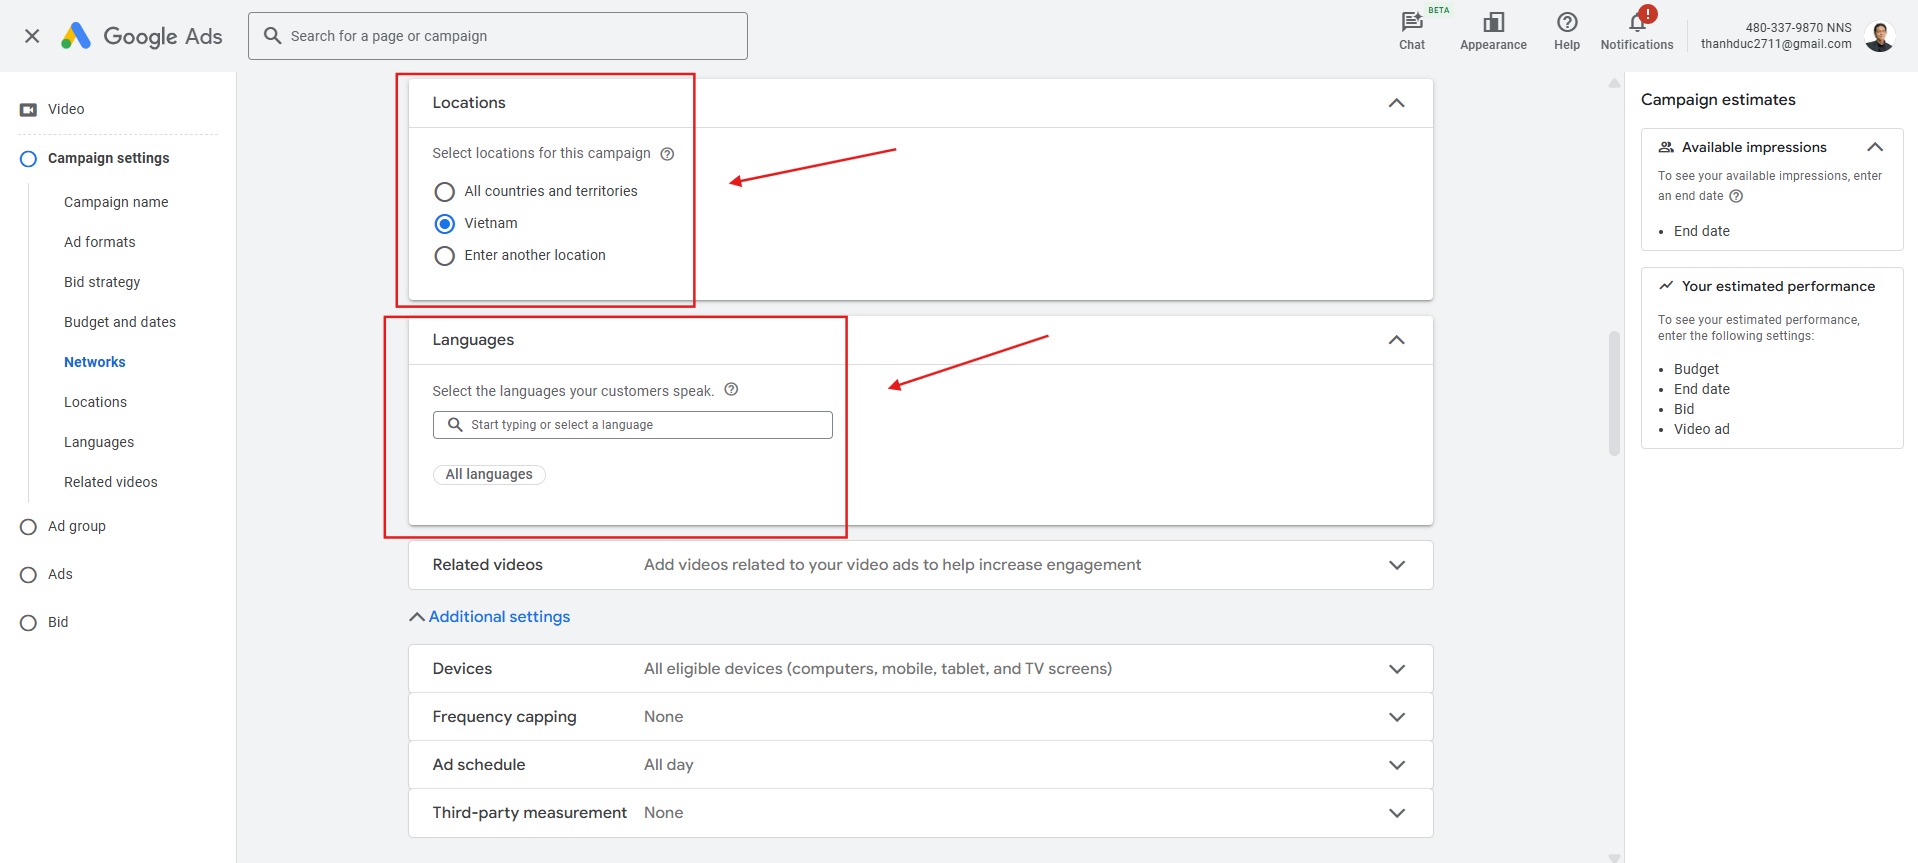Screen dimensions: 1918x863
Task: Select the Vietnam location radio button
Action: coord(445,224)
